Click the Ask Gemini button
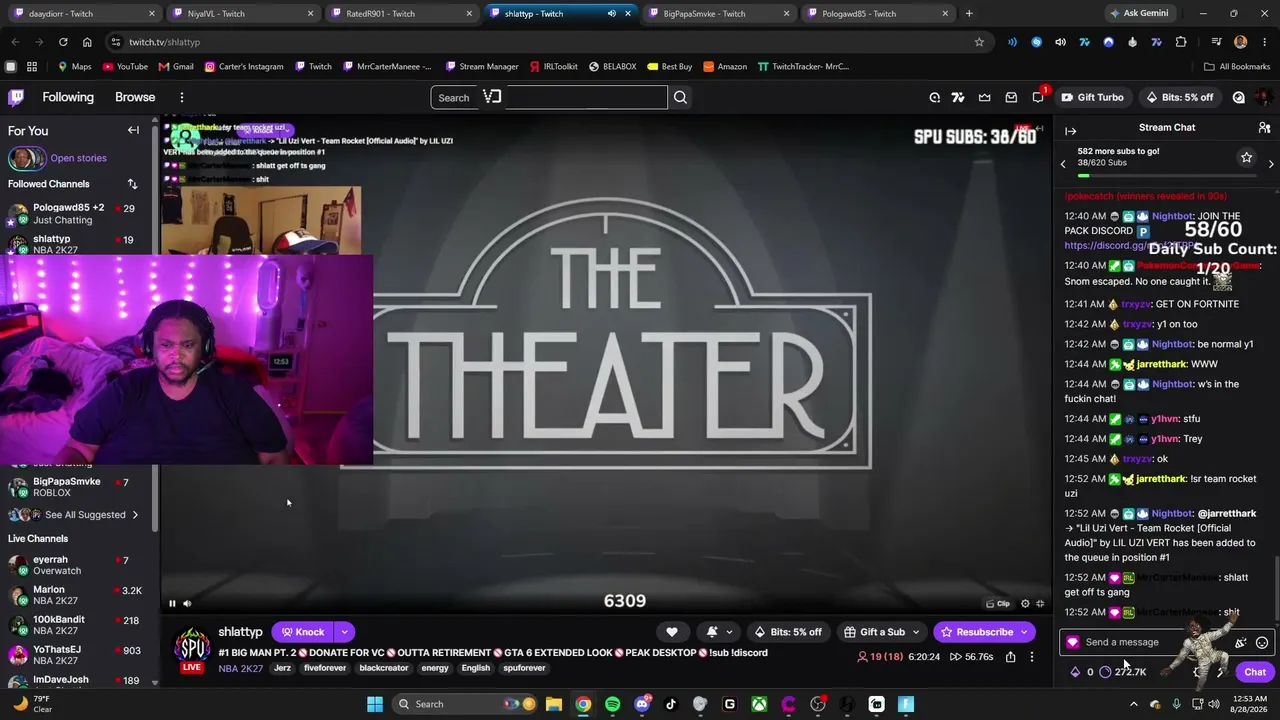The width and height of the screenshot is (1280, 720). tap(1138, 14)
